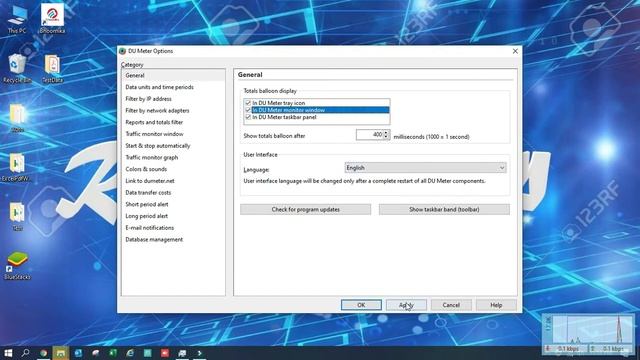Toggle In DU Meter taskbar panel checkbox
This screenshot has width=640, height=360.
coord(248,117)
